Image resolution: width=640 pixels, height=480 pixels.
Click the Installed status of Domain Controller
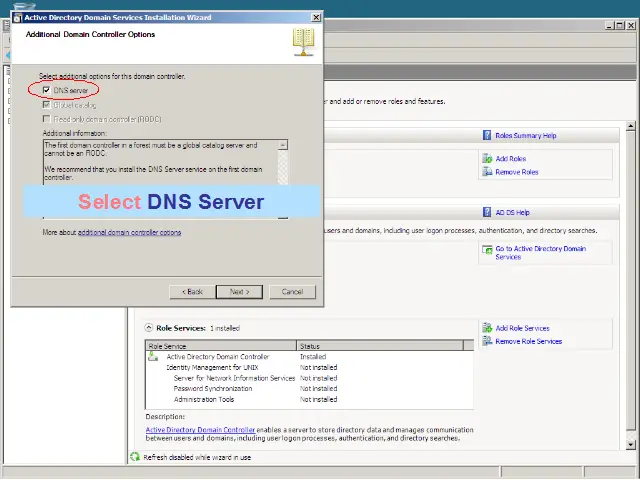coord(313,357)
